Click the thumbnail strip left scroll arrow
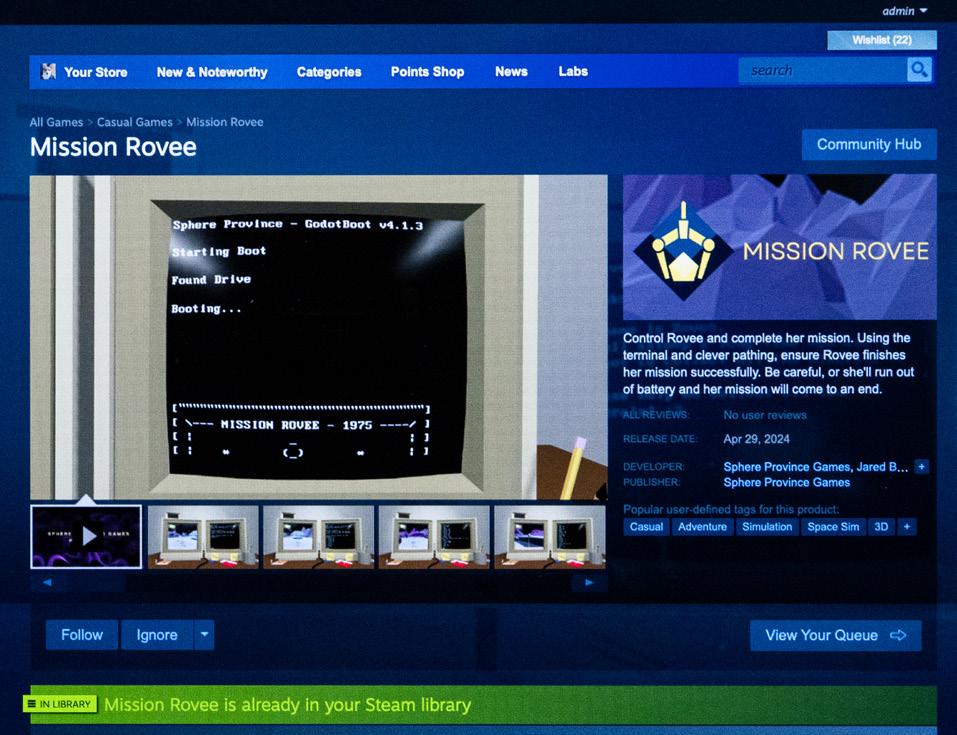Screen dimensions: 957x735 pyautogui.click(x=47, y=582)
